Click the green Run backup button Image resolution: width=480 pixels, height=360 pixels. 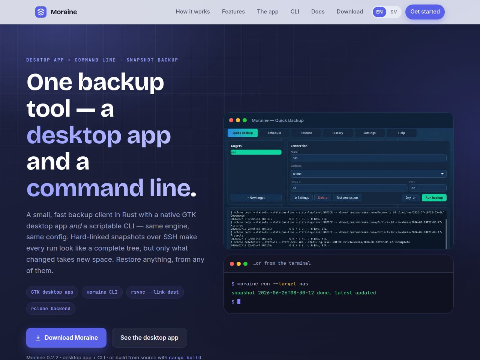pyautogui.click(x=434, y=198)
